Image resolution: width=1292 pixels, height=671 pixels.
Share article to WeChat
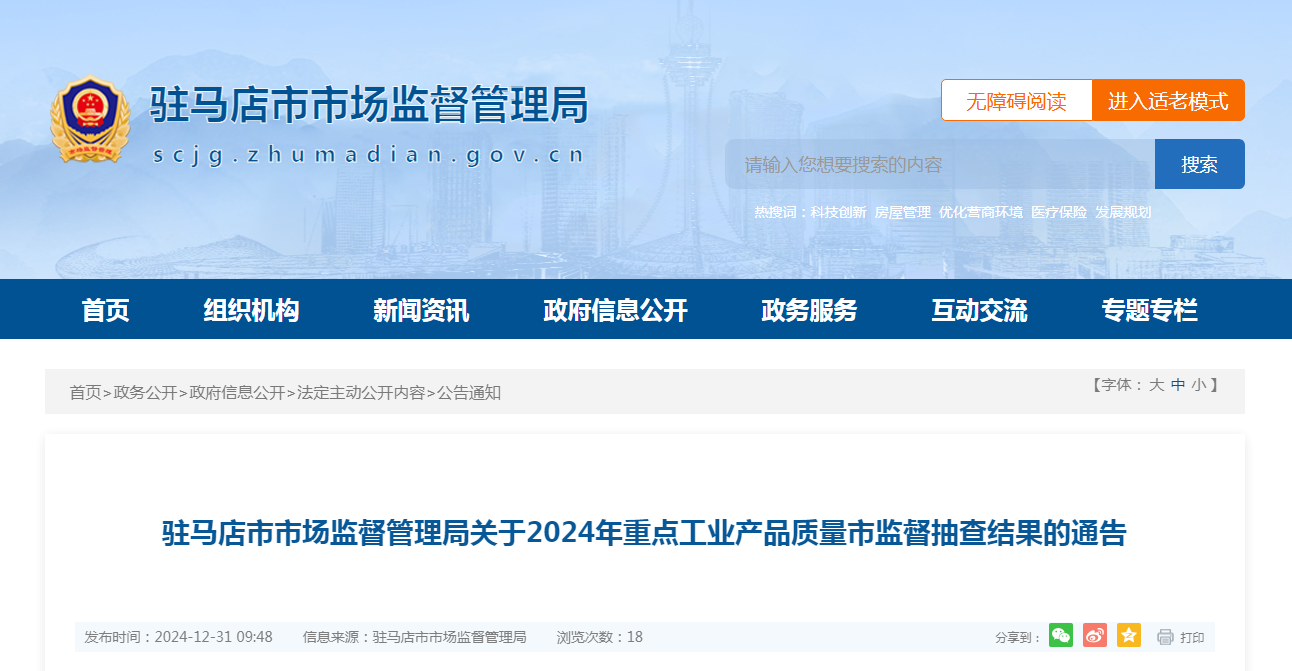click(x=1061, y=635)
